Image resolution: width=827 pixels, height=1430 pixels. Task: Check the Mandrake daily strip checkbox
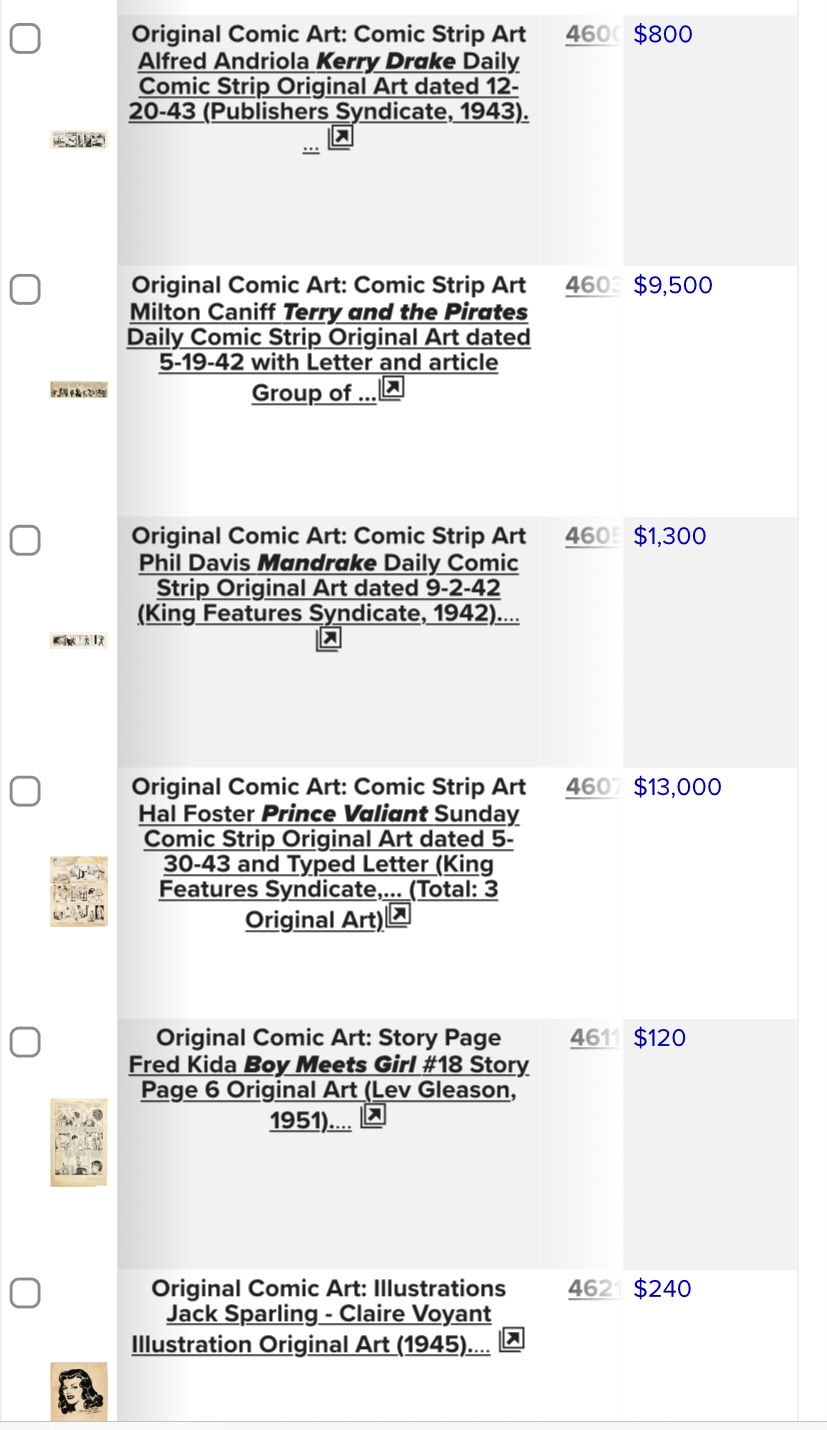pyautogui.click(x=25, y=541)
